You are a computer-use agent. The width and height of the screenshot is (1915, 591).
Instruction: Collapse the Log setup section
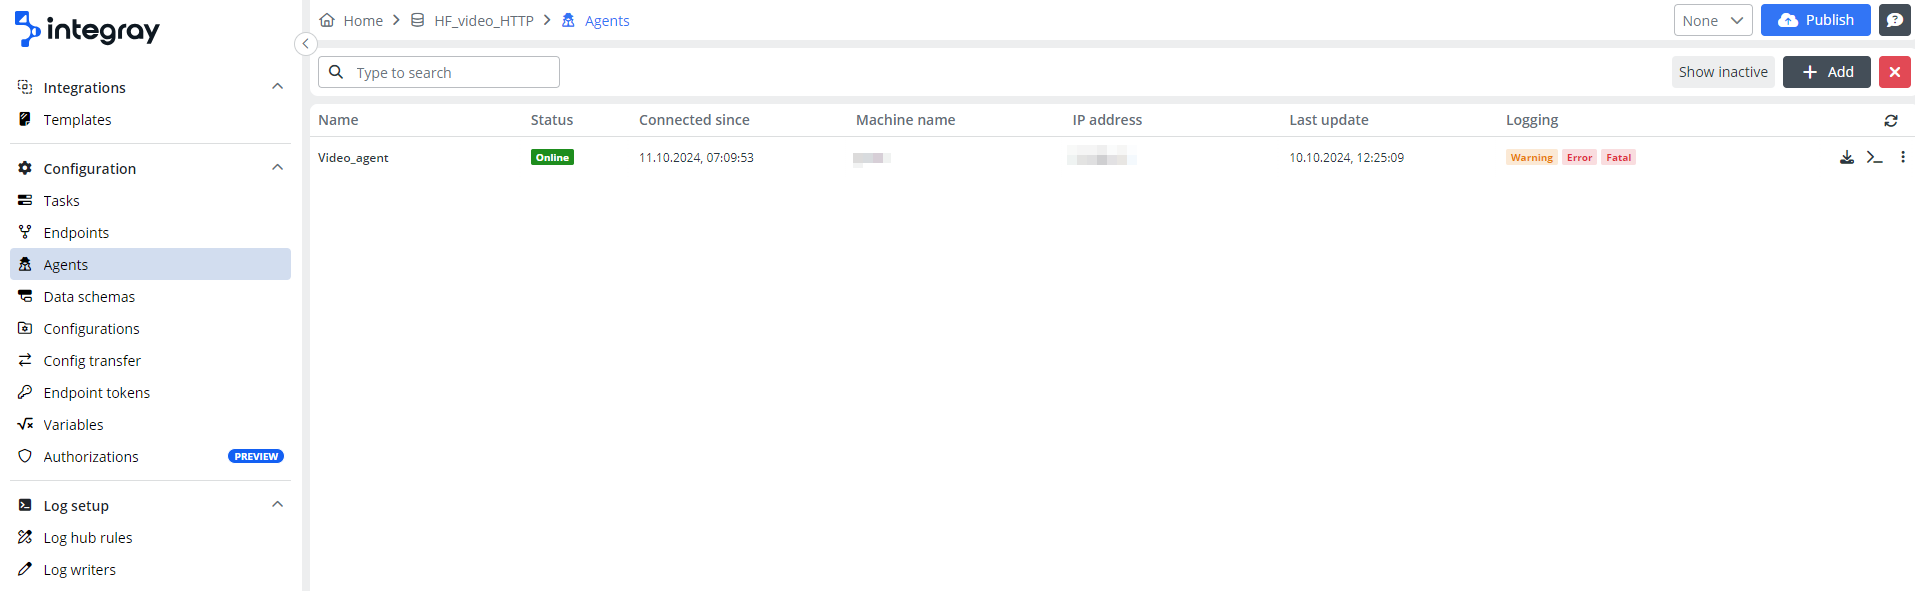[277, 505]
